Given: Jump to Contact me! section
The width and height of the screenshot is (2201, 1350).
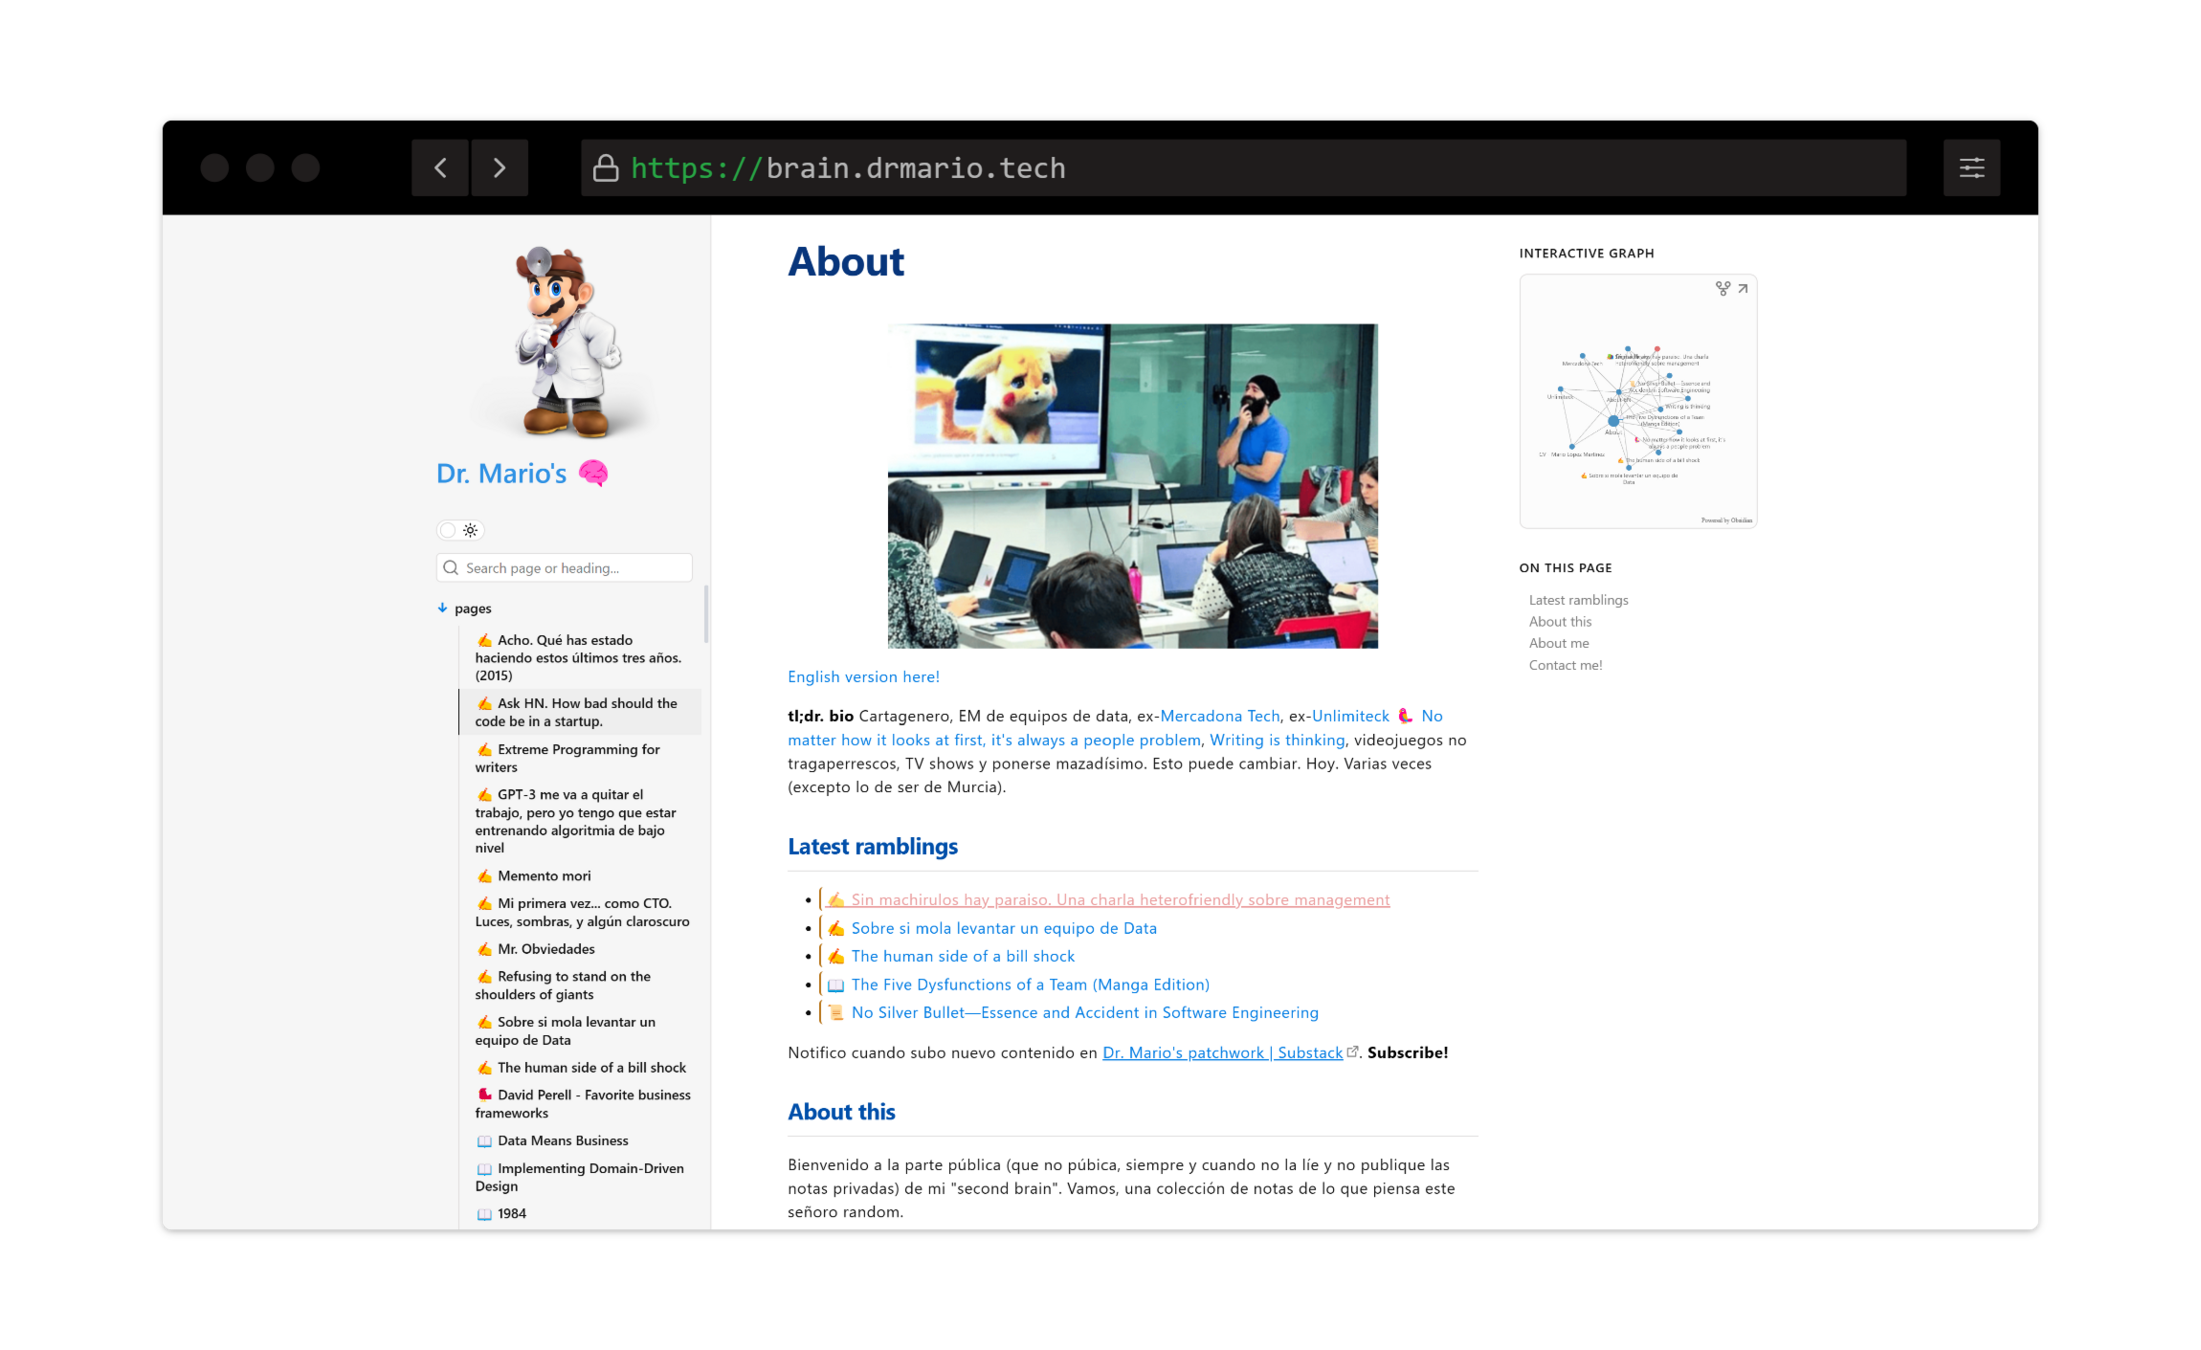Looking at the screenshot, I should pyautogui.click(x=1565, y=665).
